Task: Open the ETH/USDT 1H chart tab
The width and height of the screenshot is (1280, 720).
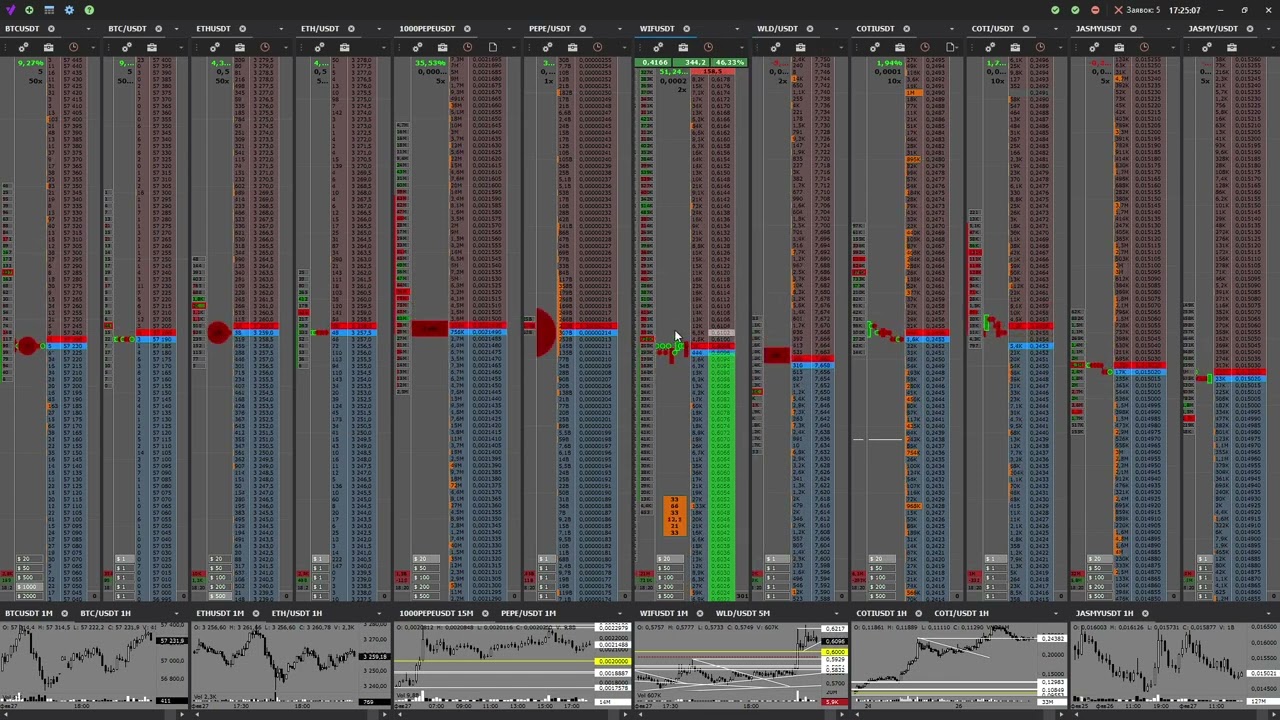Action: click(296, 613)
